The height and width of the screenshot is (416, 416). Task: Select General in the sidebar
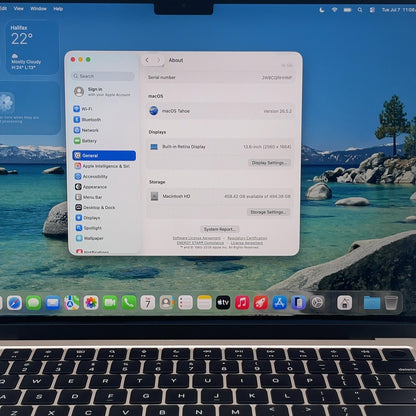click(x=104, y=156)
